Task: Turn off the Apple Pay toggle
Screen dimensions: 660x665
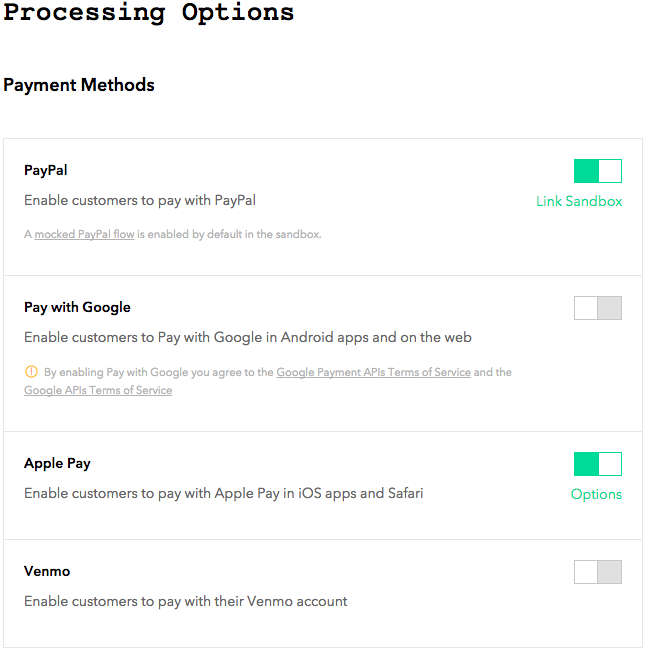Action: 597,464
